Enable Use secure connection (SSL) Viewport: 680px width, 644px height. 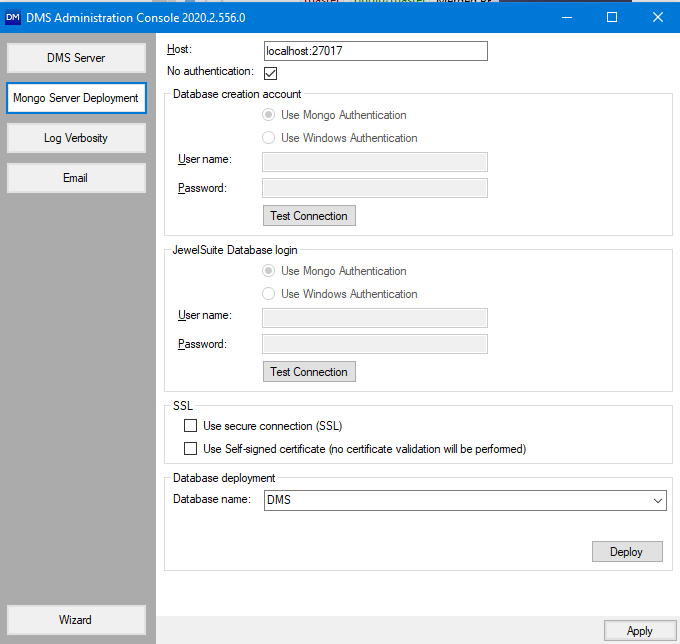[x=191, y=426]
